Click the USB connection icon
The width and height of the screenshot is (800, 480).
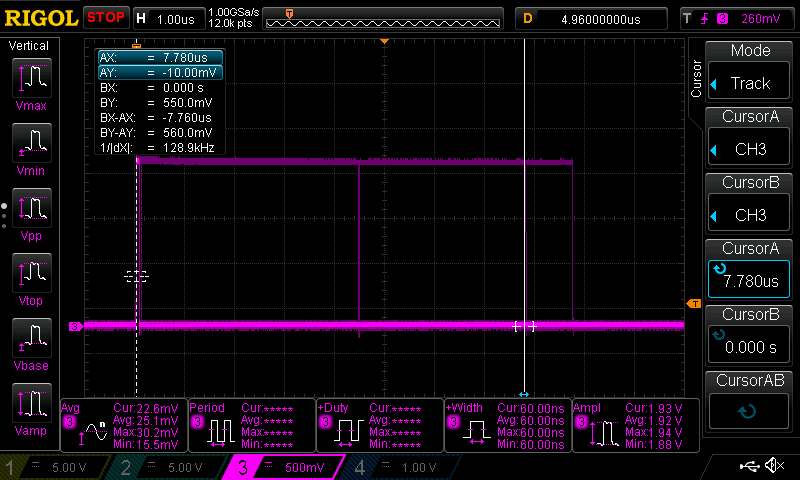pos(748,466)
